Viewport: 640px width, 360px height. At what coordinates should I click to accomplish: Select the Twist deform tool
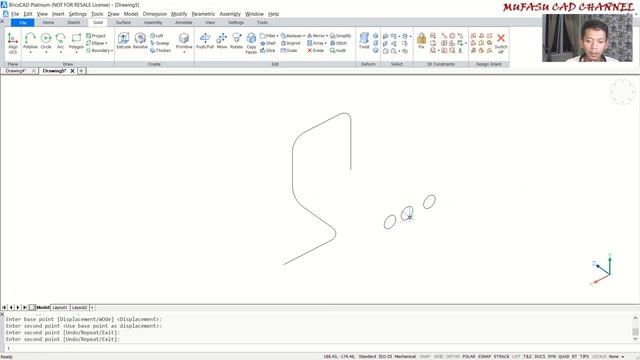click(364, 41)
